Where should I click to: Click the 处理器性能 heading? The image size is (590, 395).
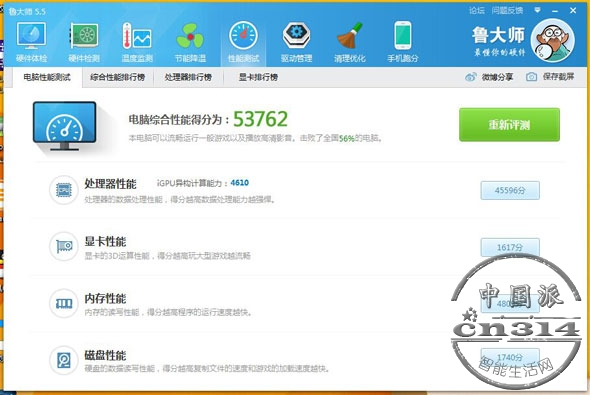110,184
